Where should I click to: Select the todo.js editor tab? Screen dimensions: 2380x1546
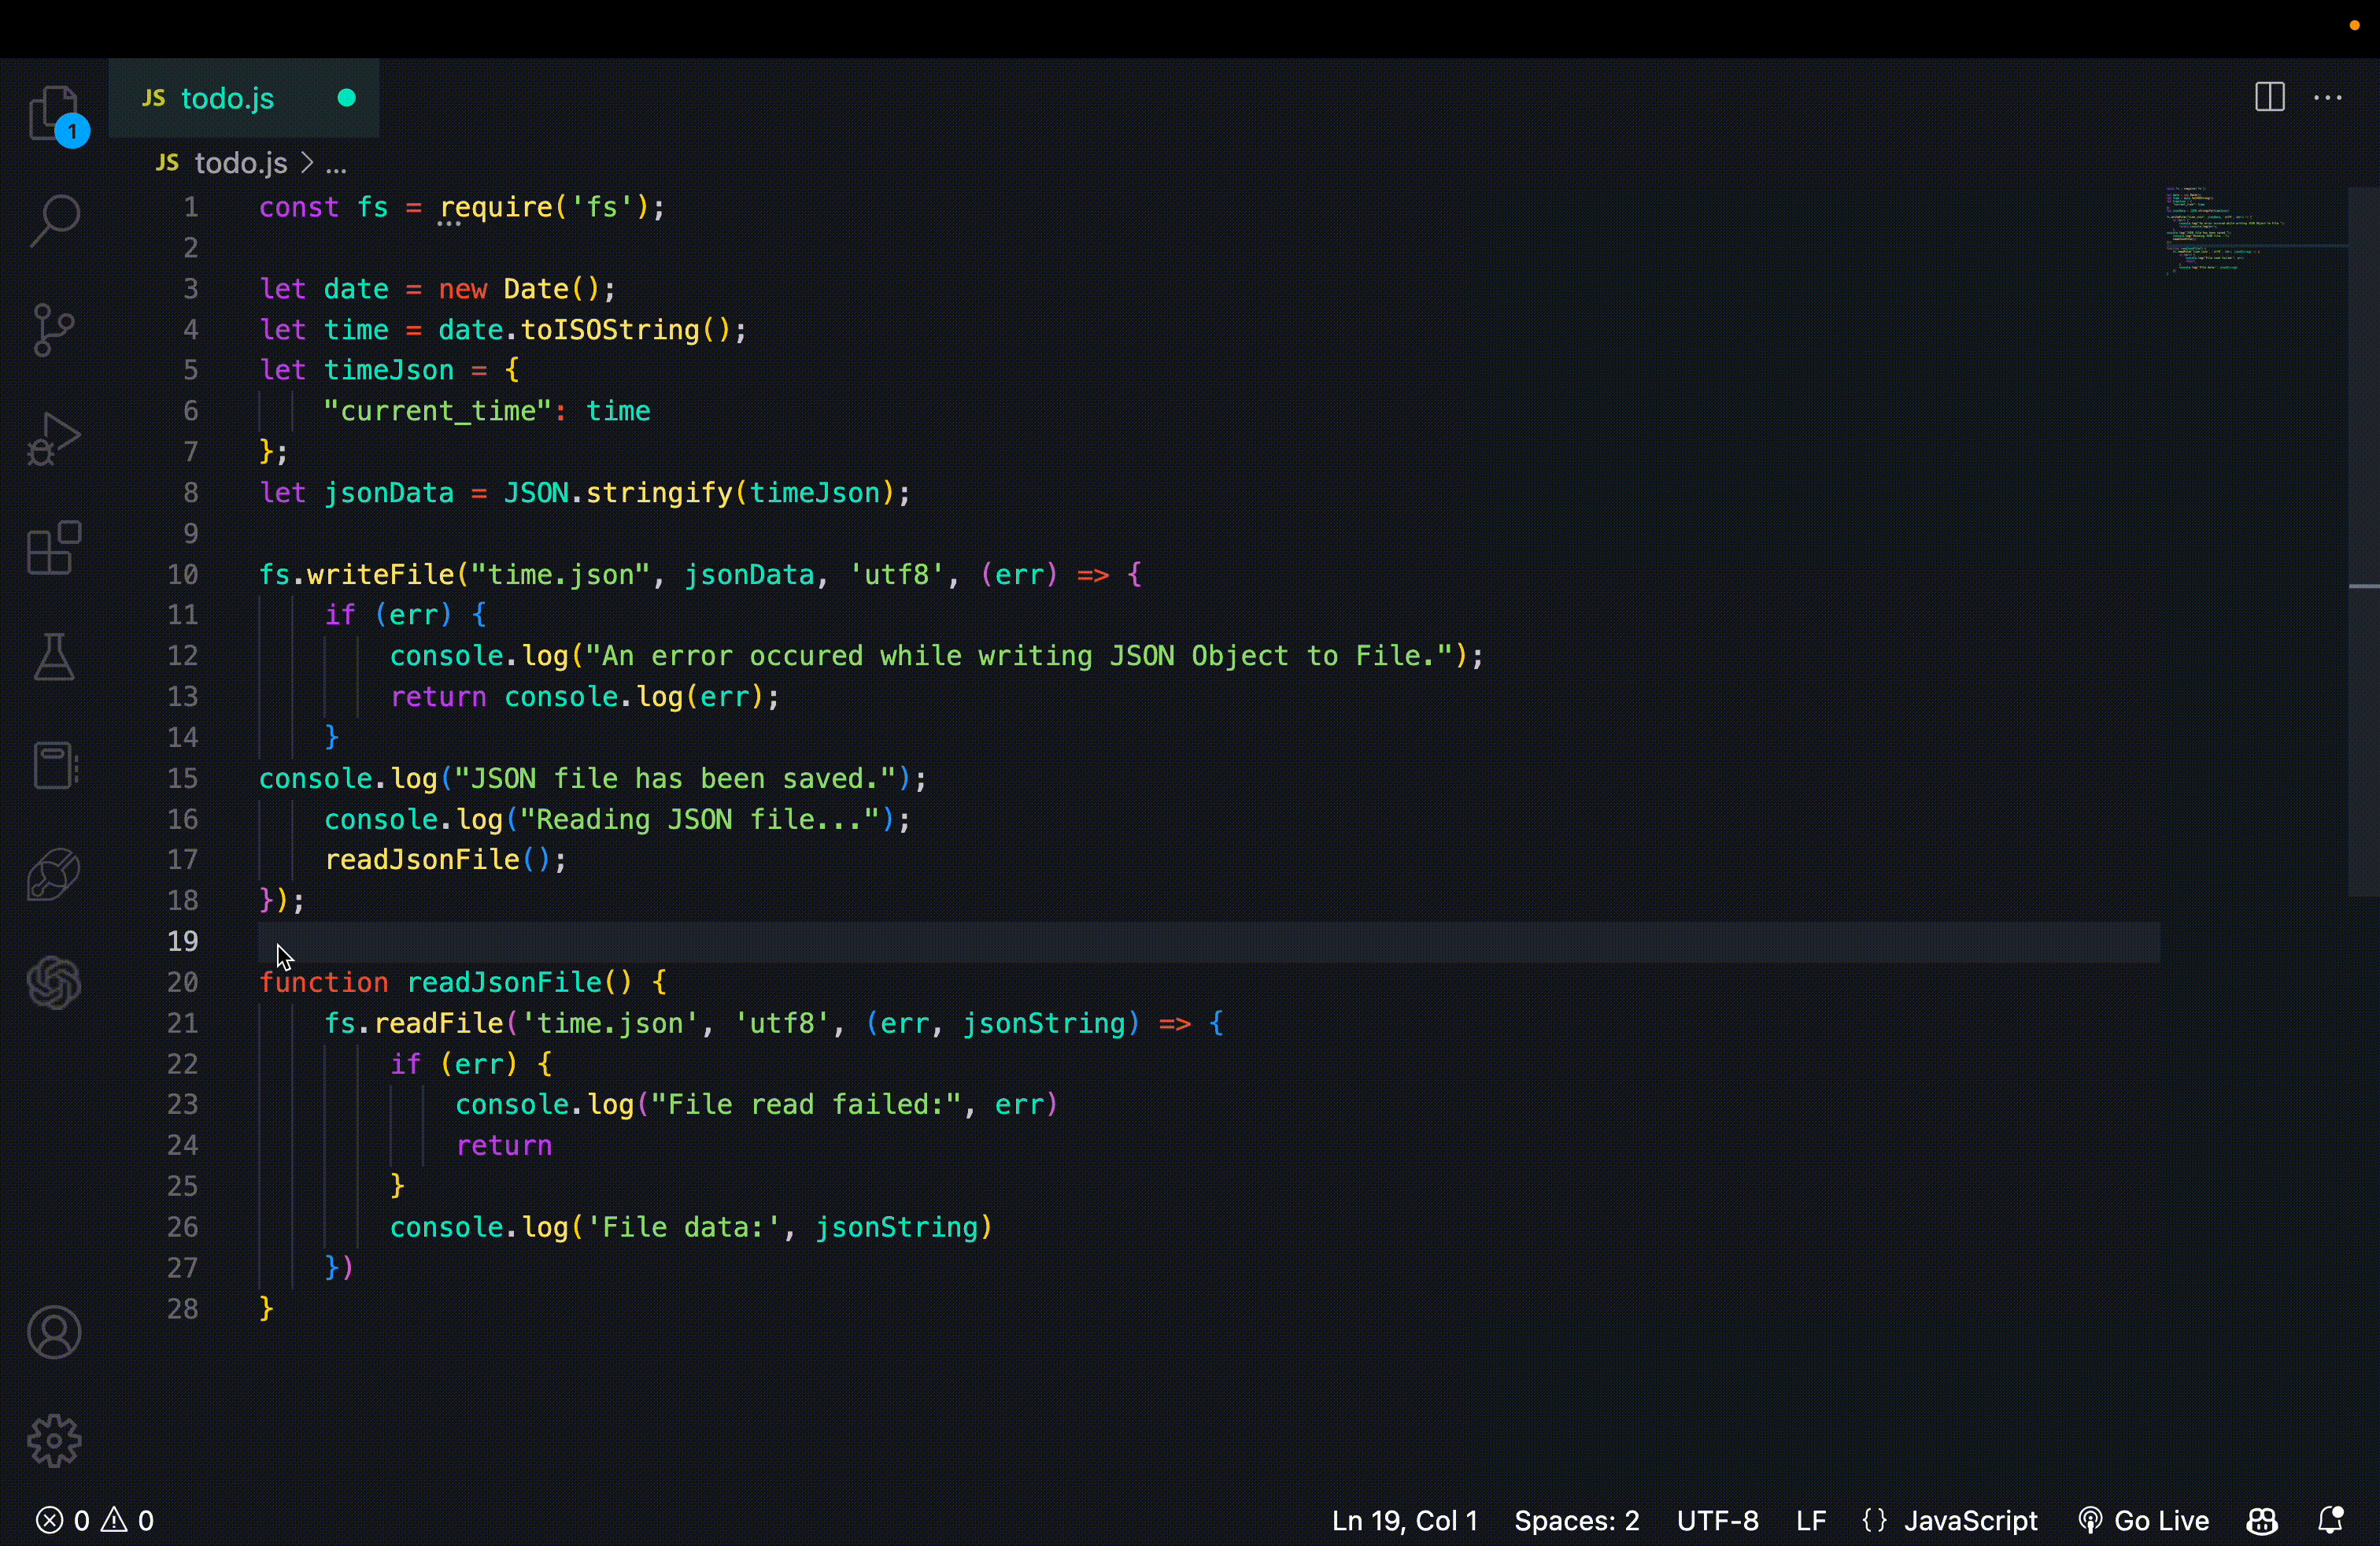[227, 98]
